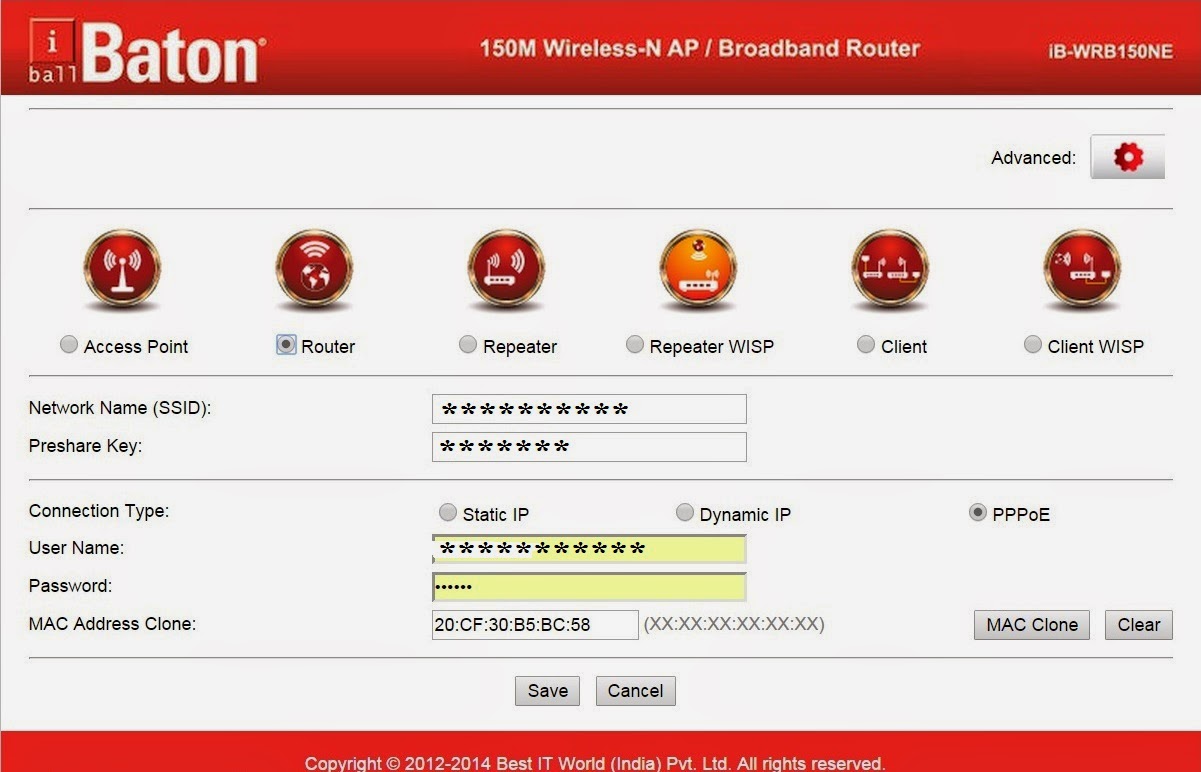Focus the PPPoE Password field
The image size is (1201, 772).
[589, 586]
